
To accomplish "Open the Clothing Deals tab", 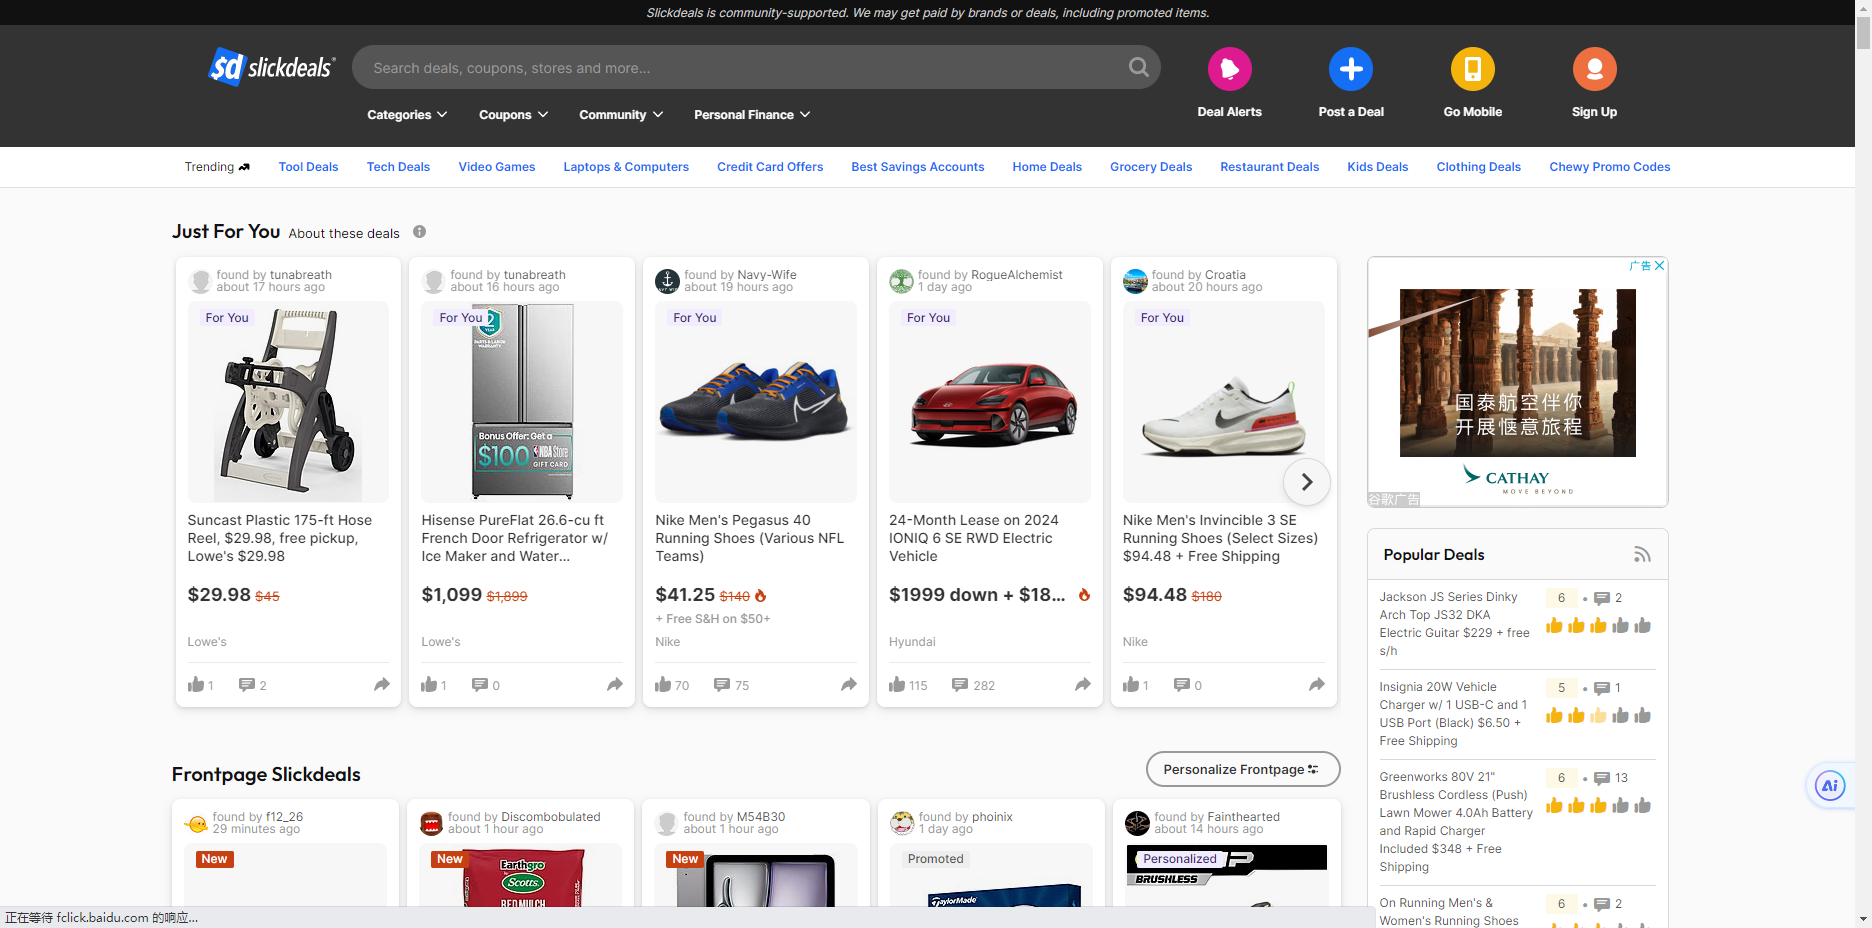I will coord(1479,167).
